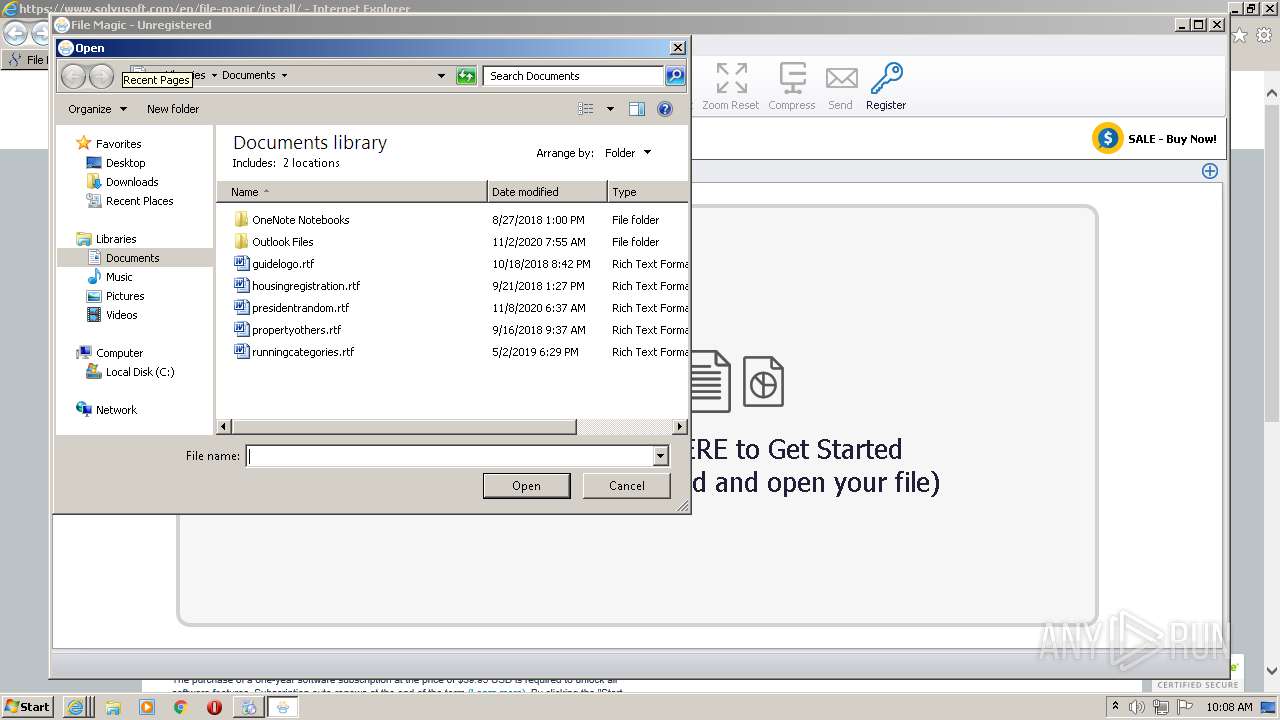Click the pie chart file icon
The image size is (1280, 720).
(763, 381)
